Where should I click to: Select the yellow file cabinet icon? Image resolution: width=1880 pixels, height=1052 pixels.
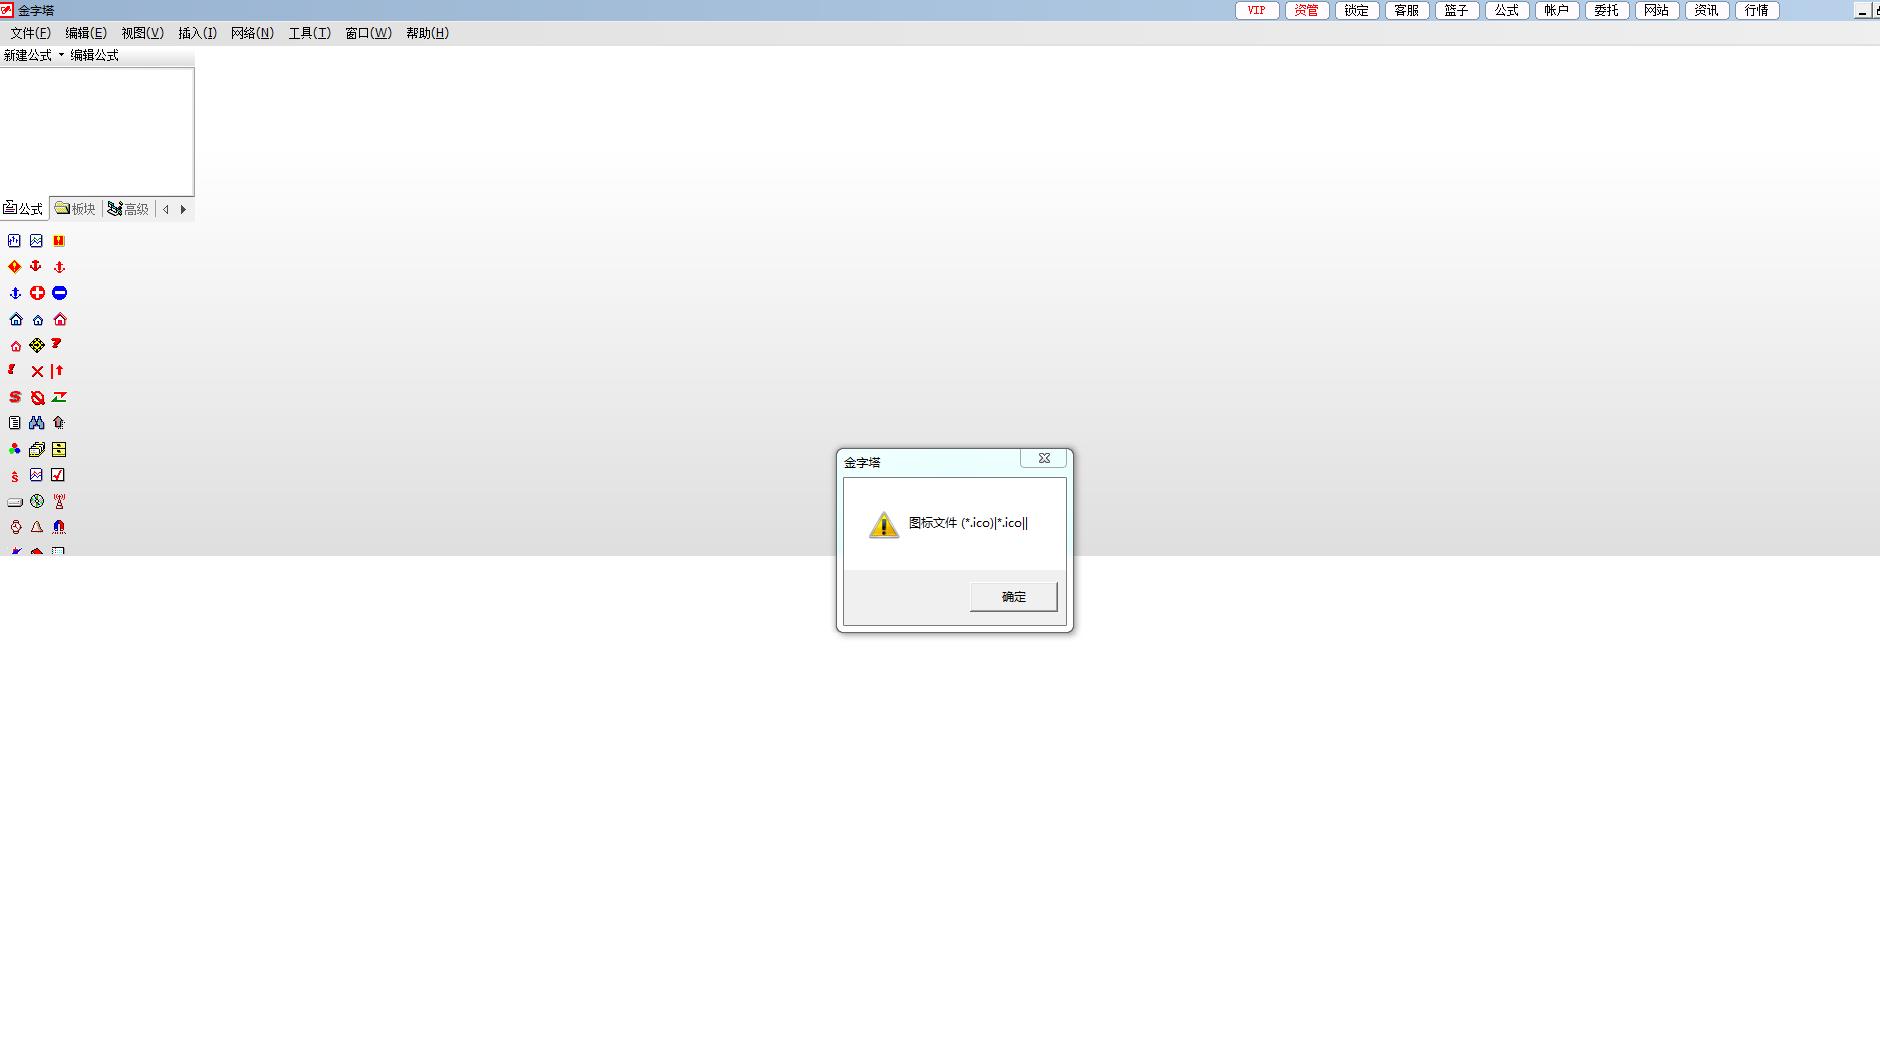point(59,449)
